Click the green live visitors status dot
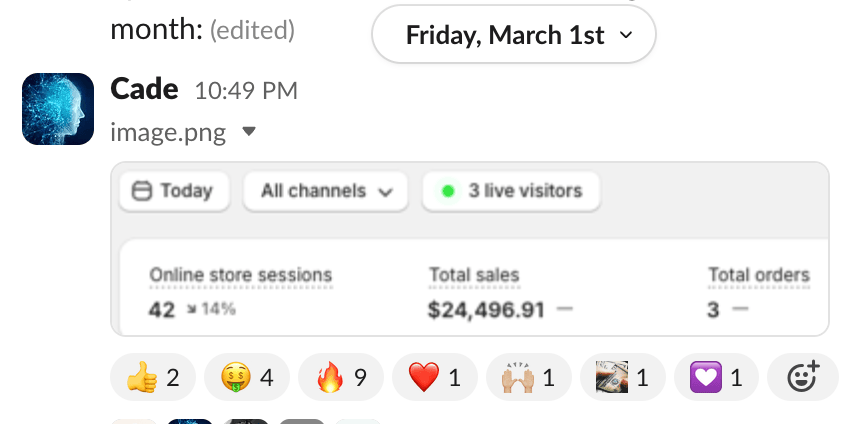Image resolution: width=852 pixels, height=424 pixels. click(448, 190)
